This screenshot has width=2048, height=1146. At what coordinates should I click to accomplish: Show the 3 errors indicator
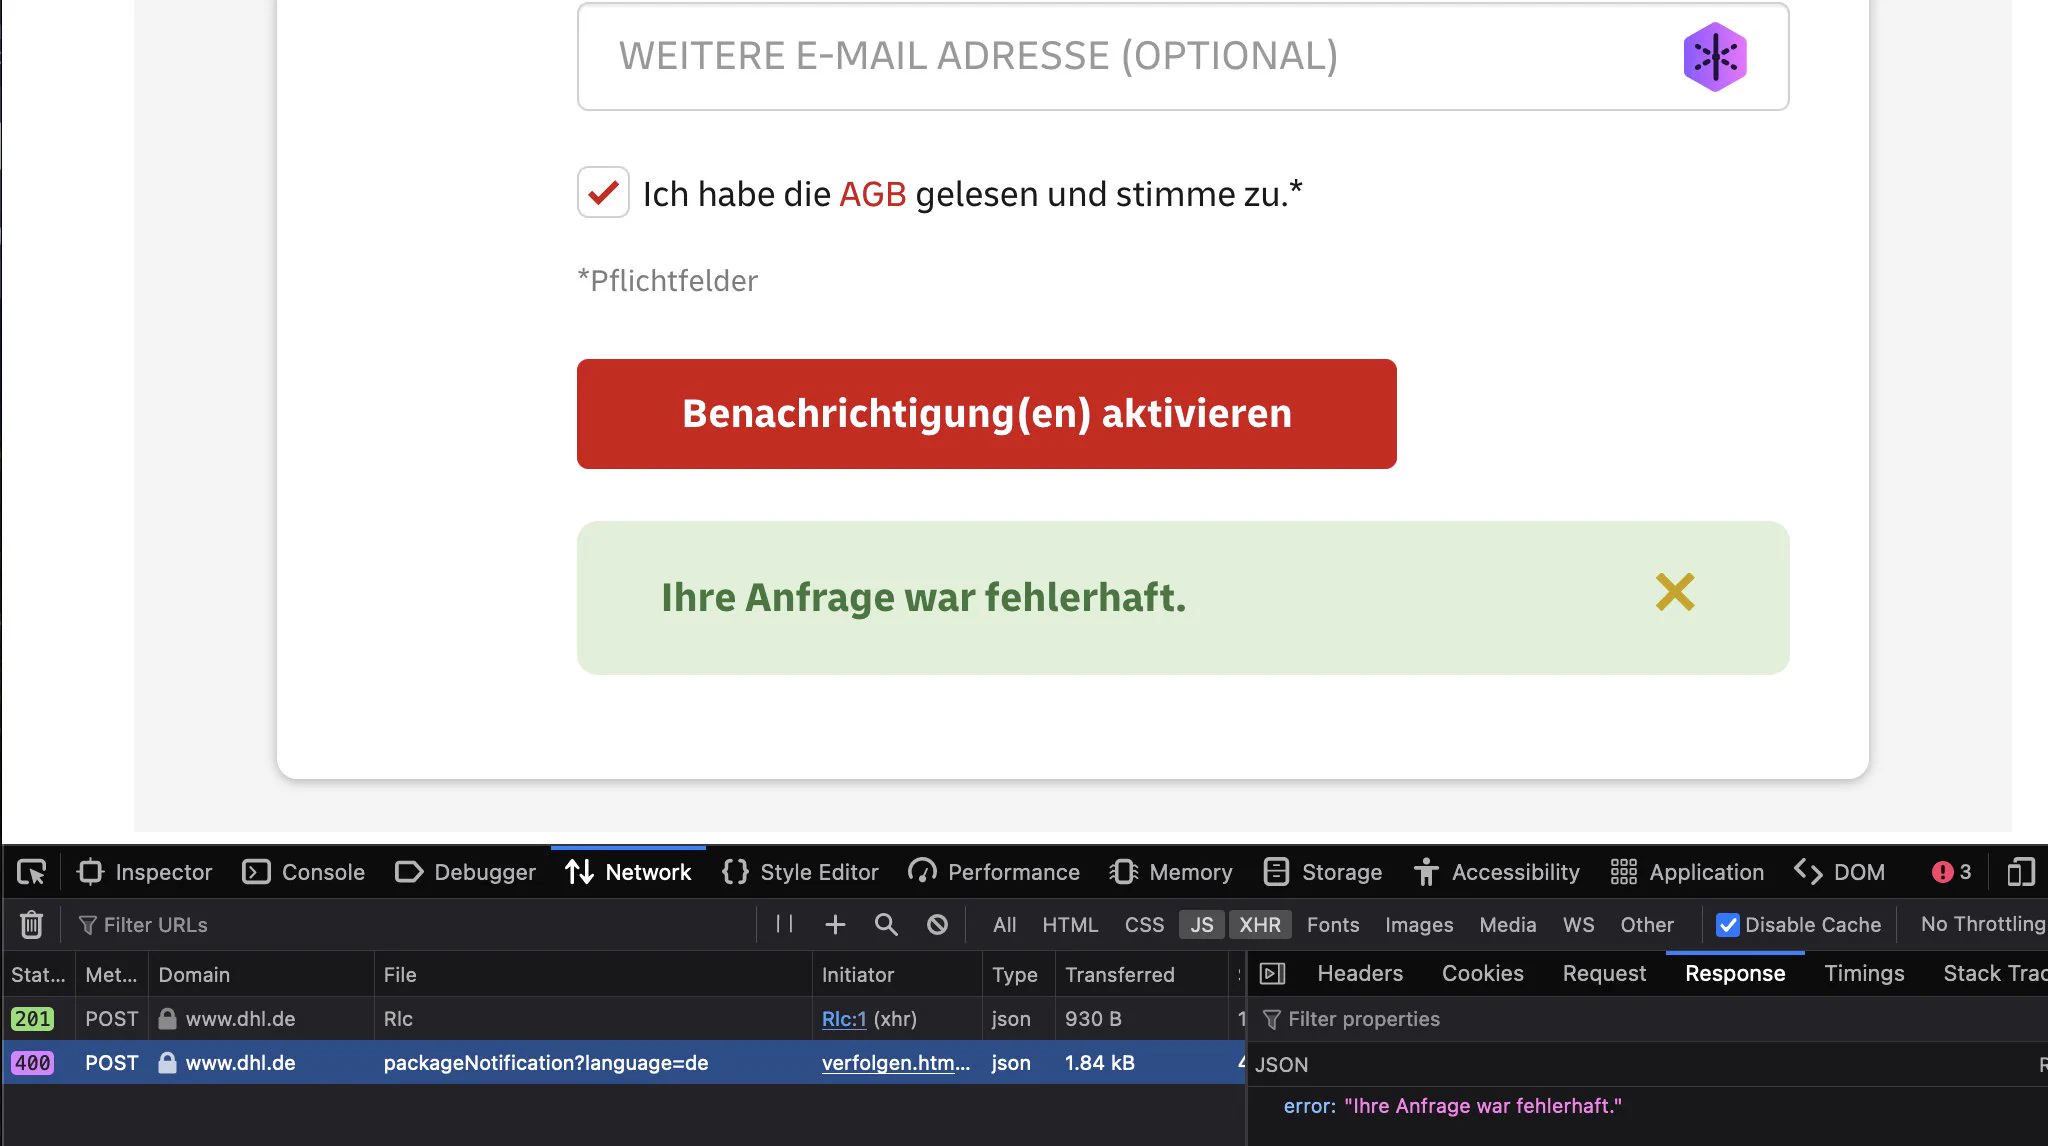pos(1951,872)
